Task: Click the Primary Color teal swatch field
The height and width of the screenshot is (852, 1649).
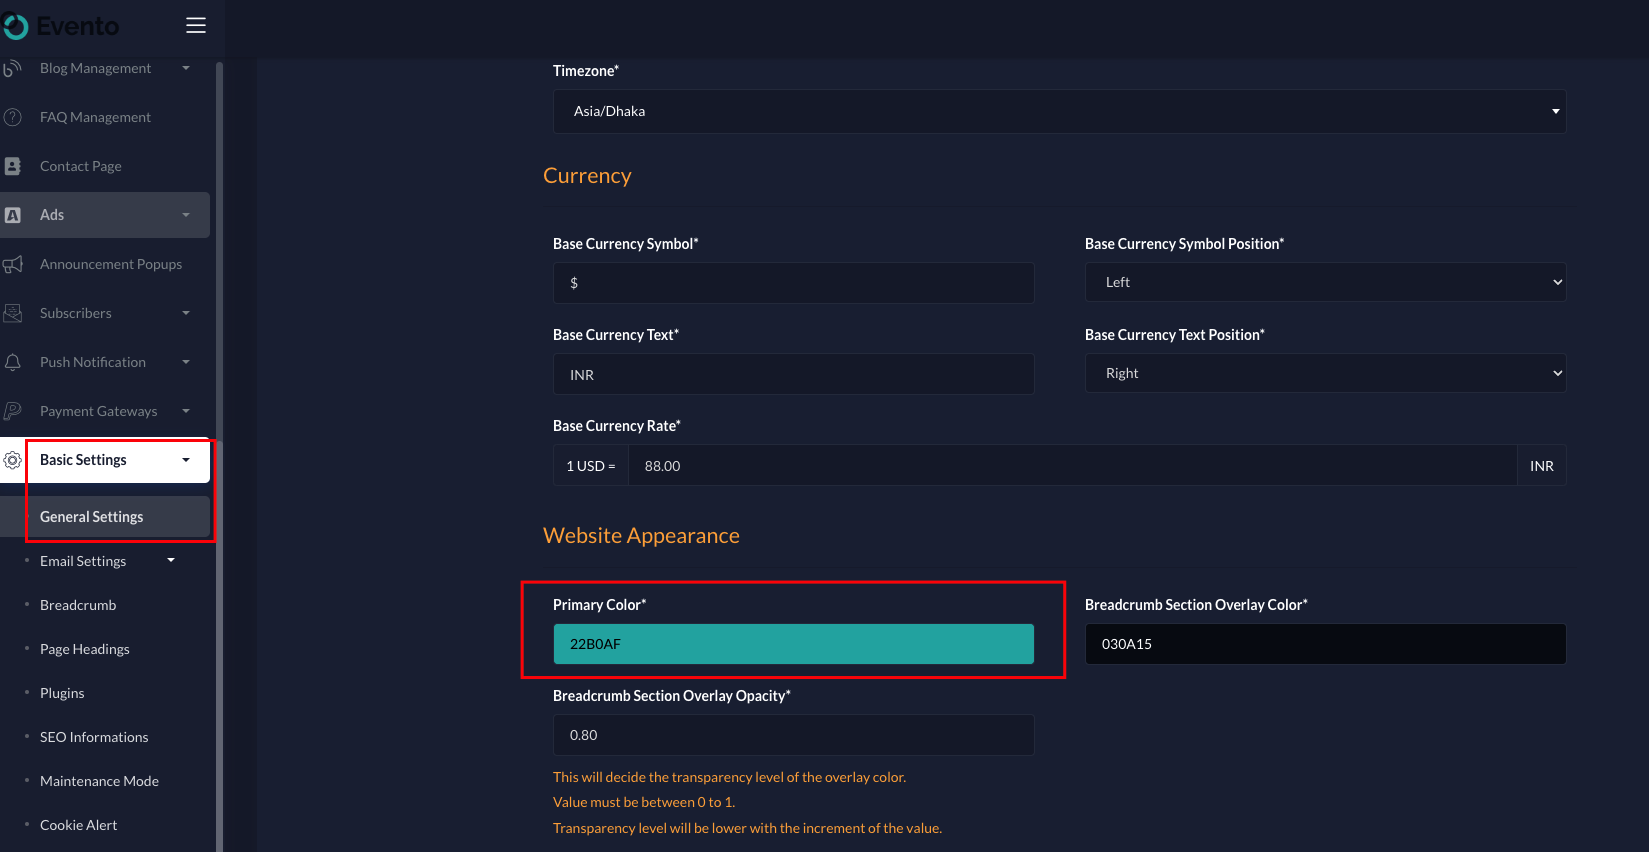Action: pos(793,644)
